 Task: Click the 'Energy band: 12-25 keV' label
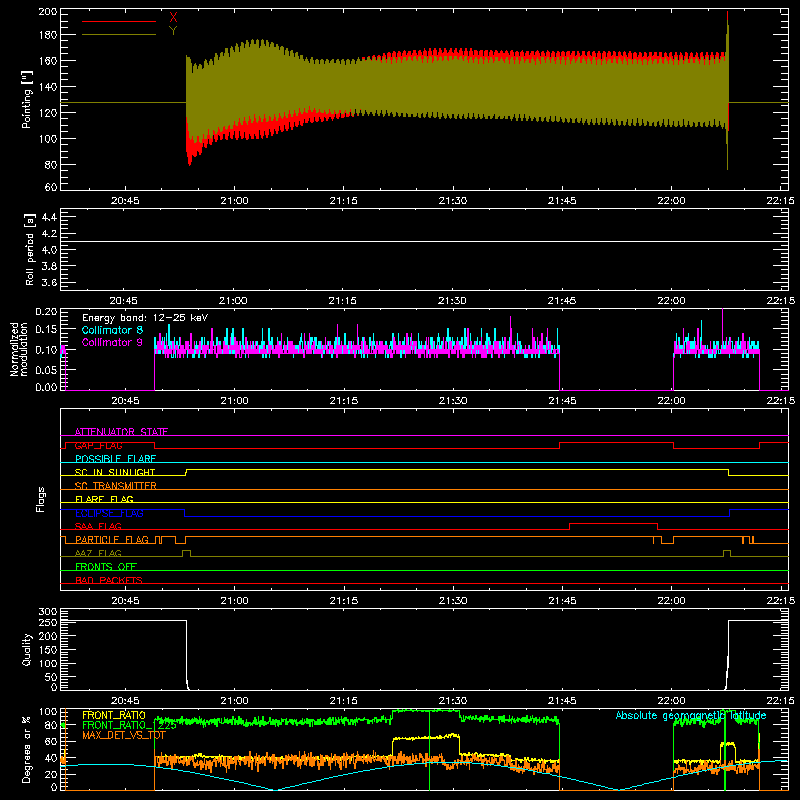click(145, 318)
